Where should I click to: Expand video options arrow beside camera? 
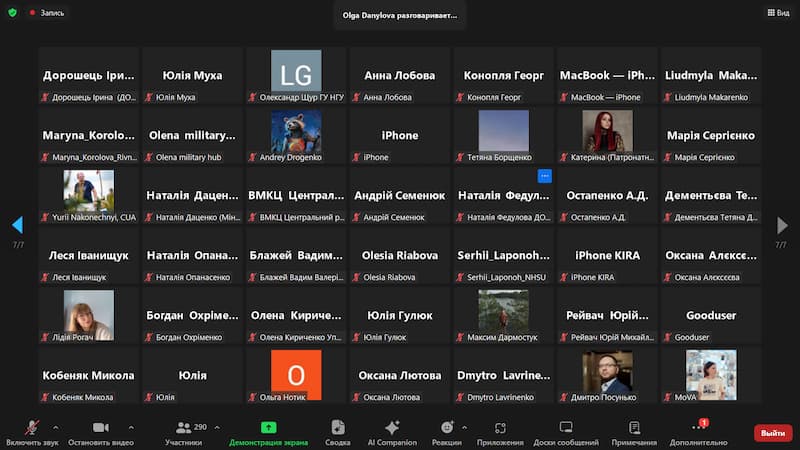point(131,427)
